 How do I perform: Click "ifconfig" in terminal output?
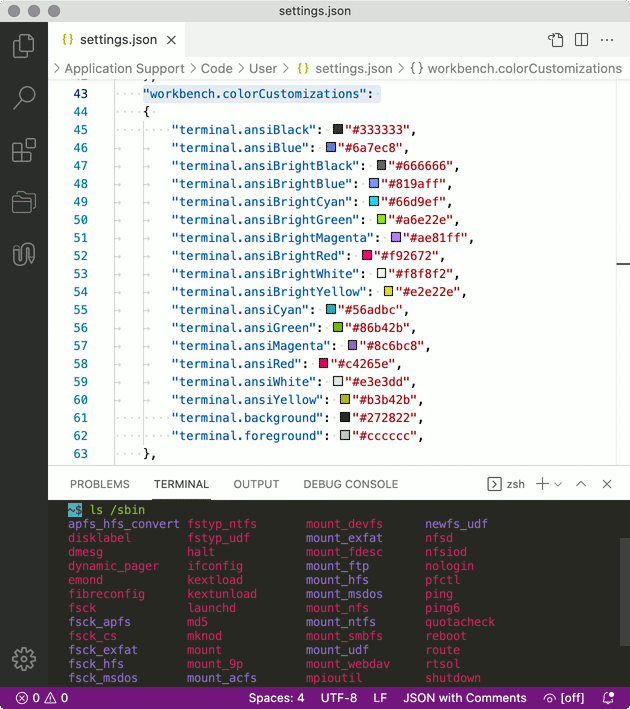coord(215,566)
